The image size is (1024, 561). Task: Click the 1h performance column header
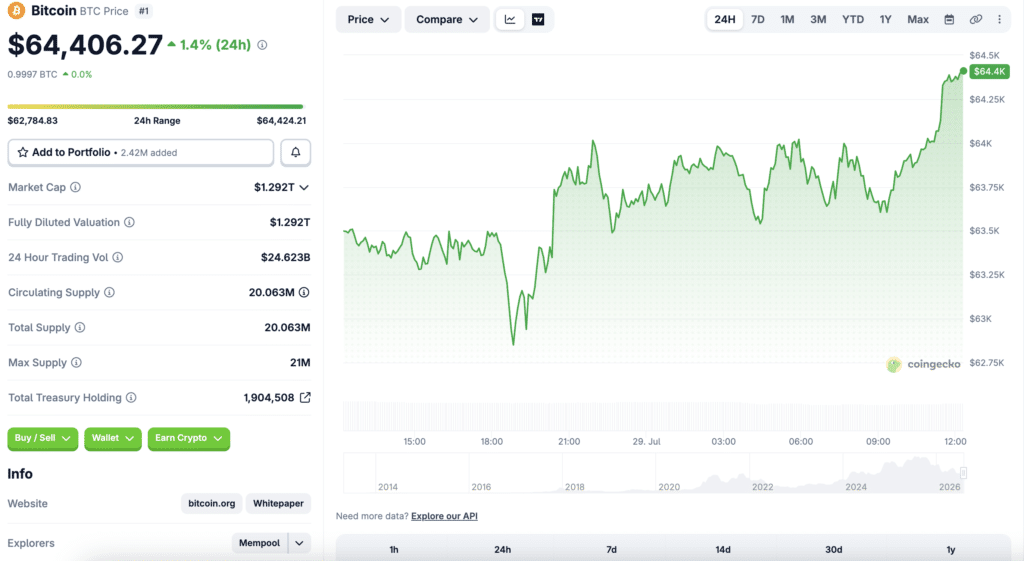(394, 549)
